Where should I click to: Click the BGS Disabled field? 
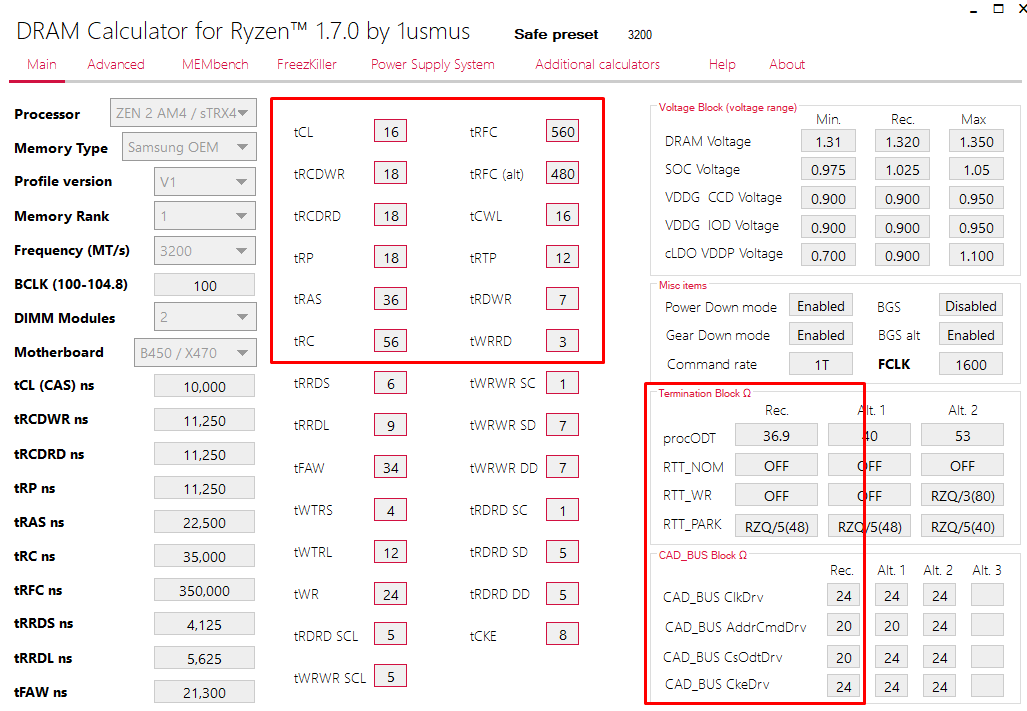click(x=971, y=306)
